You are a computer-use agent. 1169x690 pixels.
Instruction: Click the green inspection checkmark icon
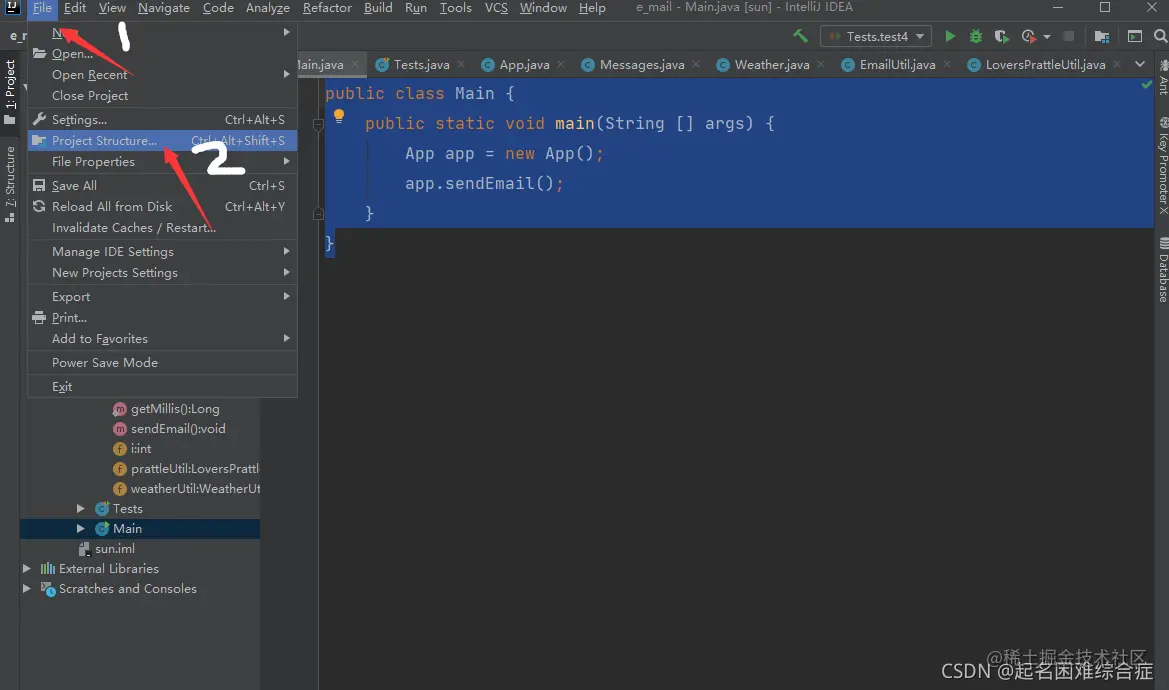[1146, 85]
